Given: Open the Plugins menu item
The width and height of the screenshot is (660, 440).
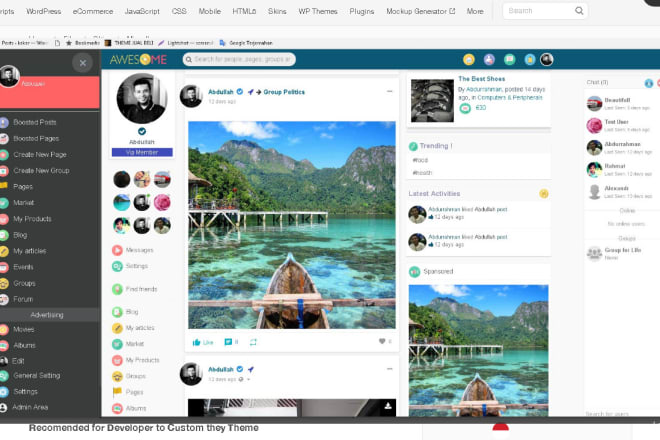Looking at the screenshot, I should 362,11.
